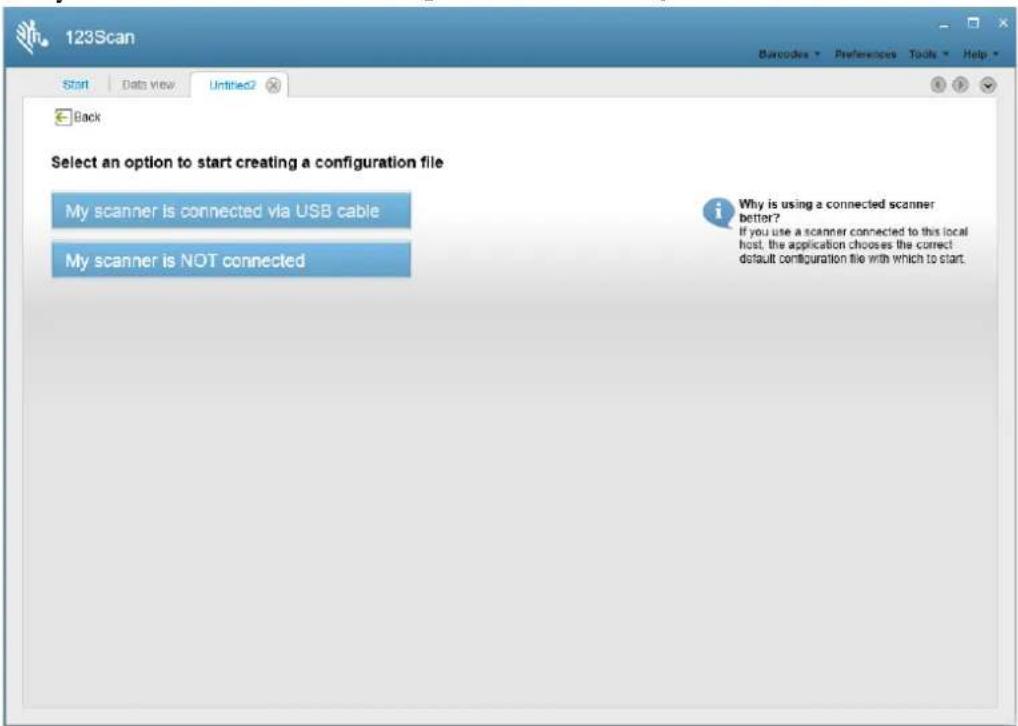1018x726 pixels.
Task: Click the Zebra logo icon
Action: 31,37
